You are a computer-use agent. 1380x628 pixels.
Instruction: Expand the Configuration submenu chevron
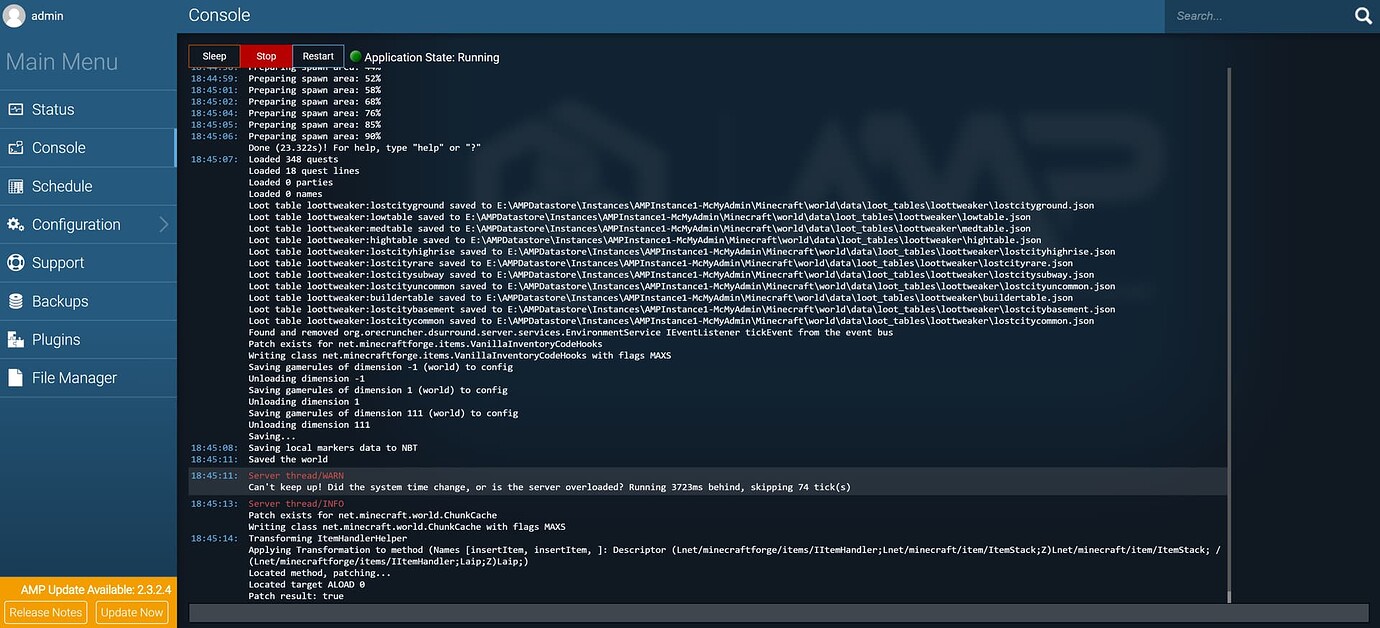click(x=164, y=225)
